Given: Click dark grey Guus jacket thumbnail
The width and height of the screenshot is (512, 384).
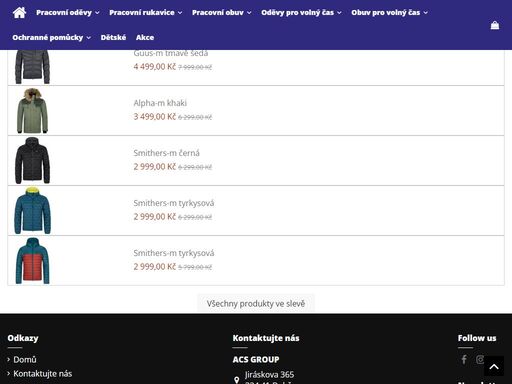Looking at the screenshot, I should (32, 67).
